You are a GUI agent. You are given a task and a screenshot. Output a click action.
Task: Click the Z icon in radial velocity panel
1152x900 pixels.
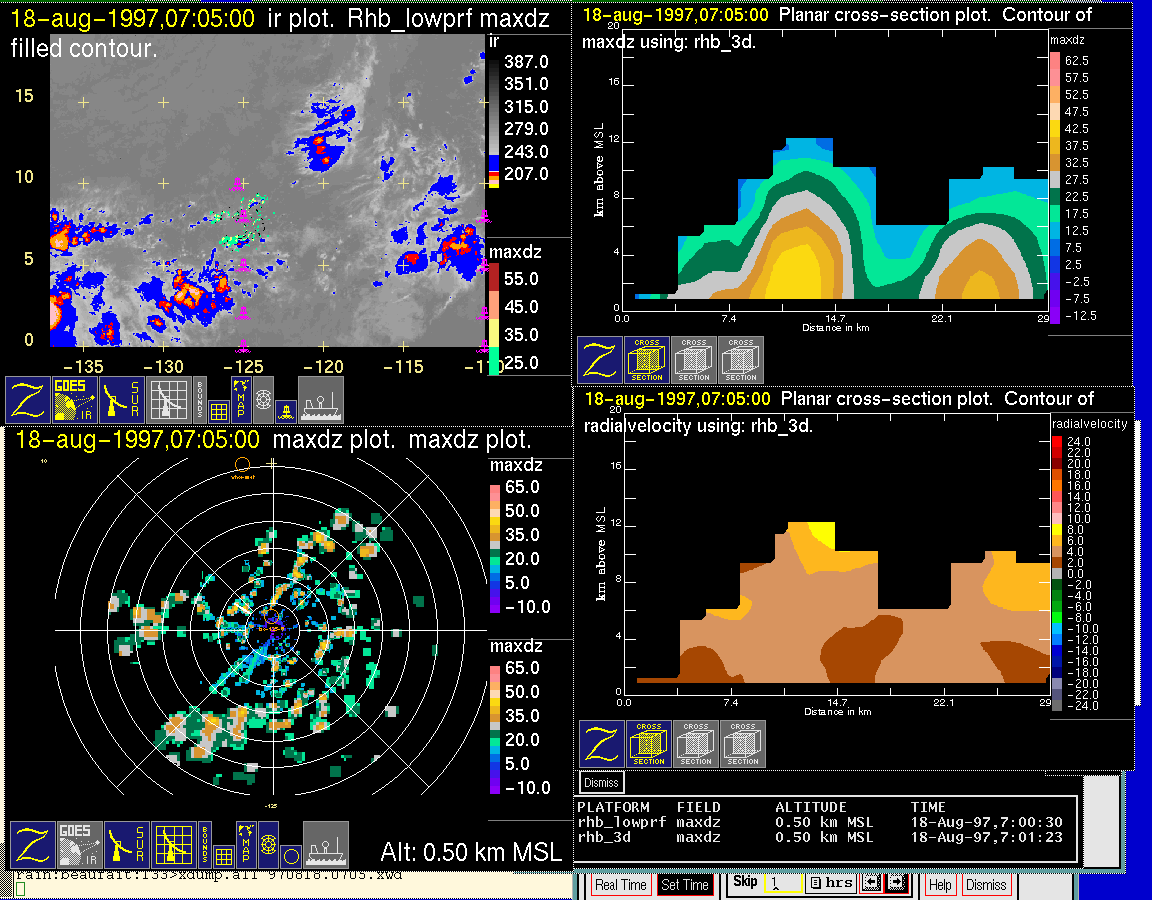click(601, 744)
